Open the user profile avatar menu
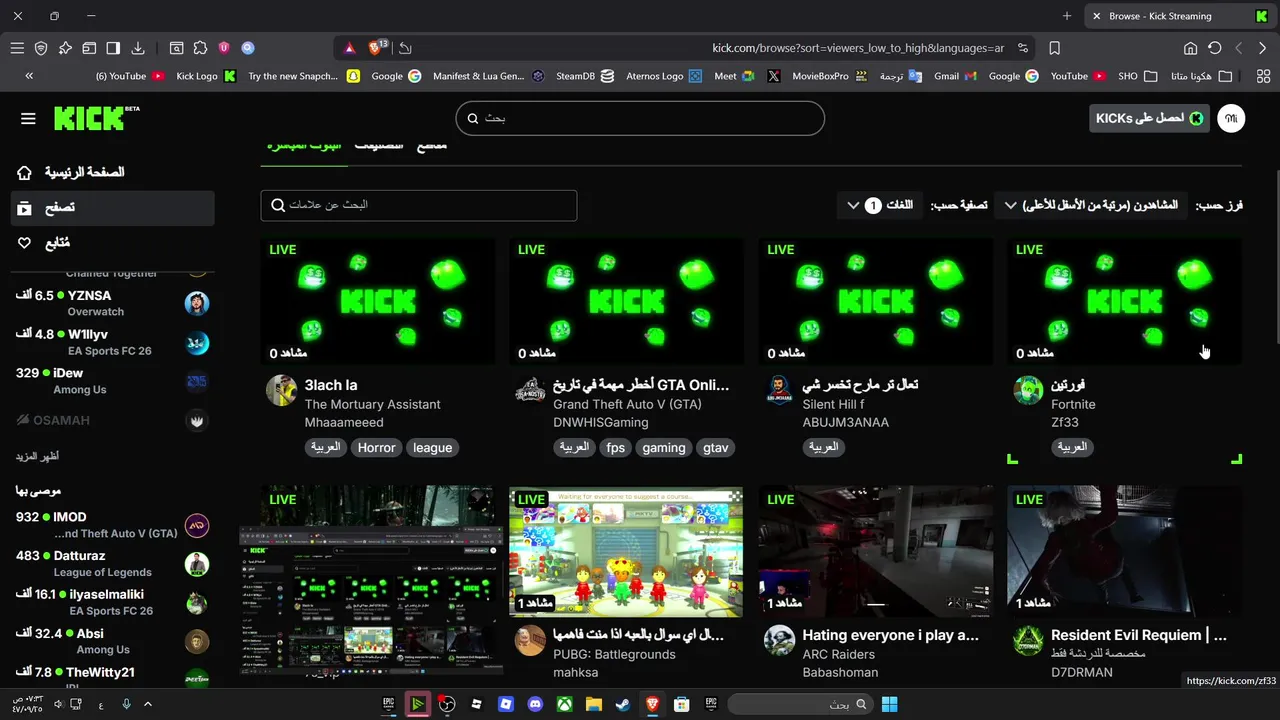 (1231, 118)
